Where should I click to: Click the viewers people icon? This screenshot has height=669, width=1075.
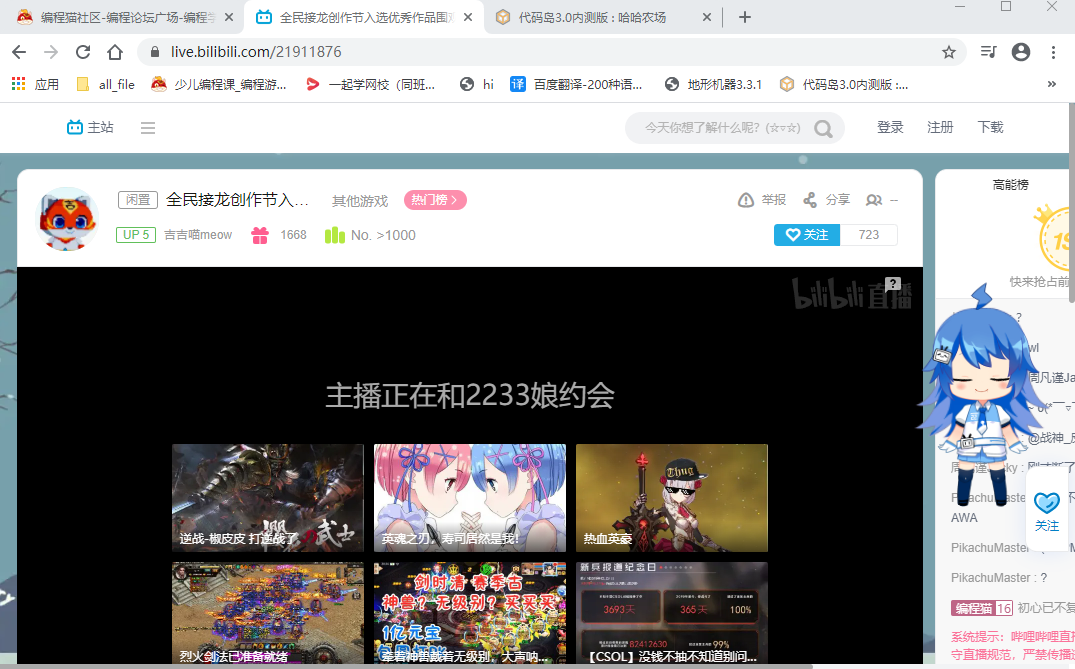[x=873, y=200]
